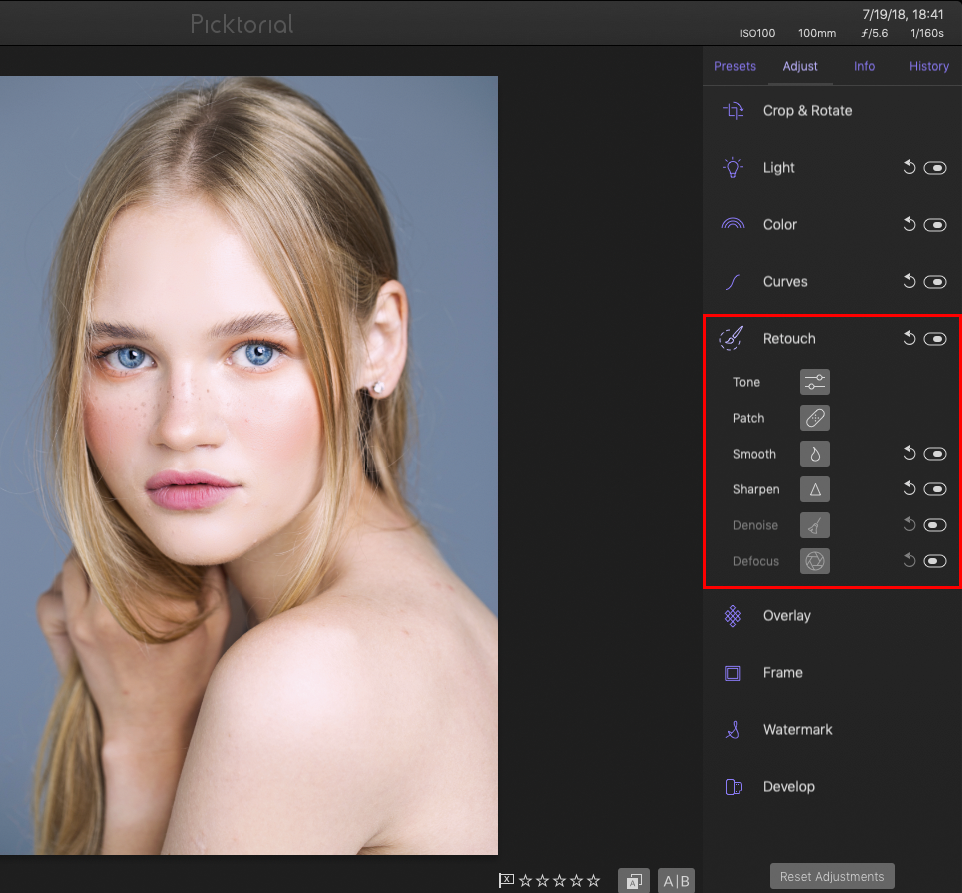962x893 pixels.
Task: Choose the Smooth droplet tool icon
Action: click(x=814, y=453)
